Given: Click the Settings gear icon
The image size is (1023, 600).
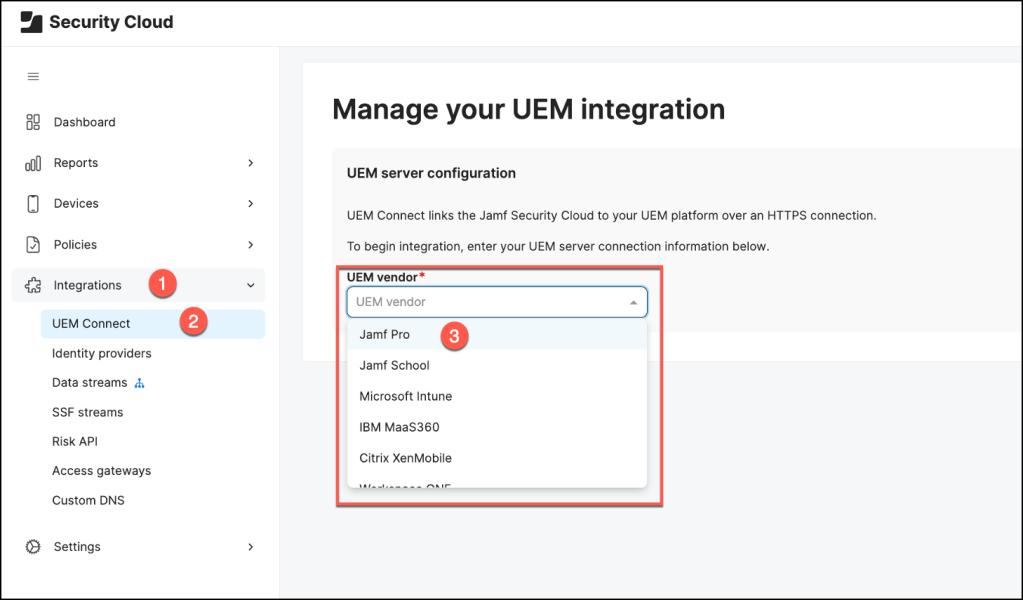Looking at the screenshot, I should [33, 547].
